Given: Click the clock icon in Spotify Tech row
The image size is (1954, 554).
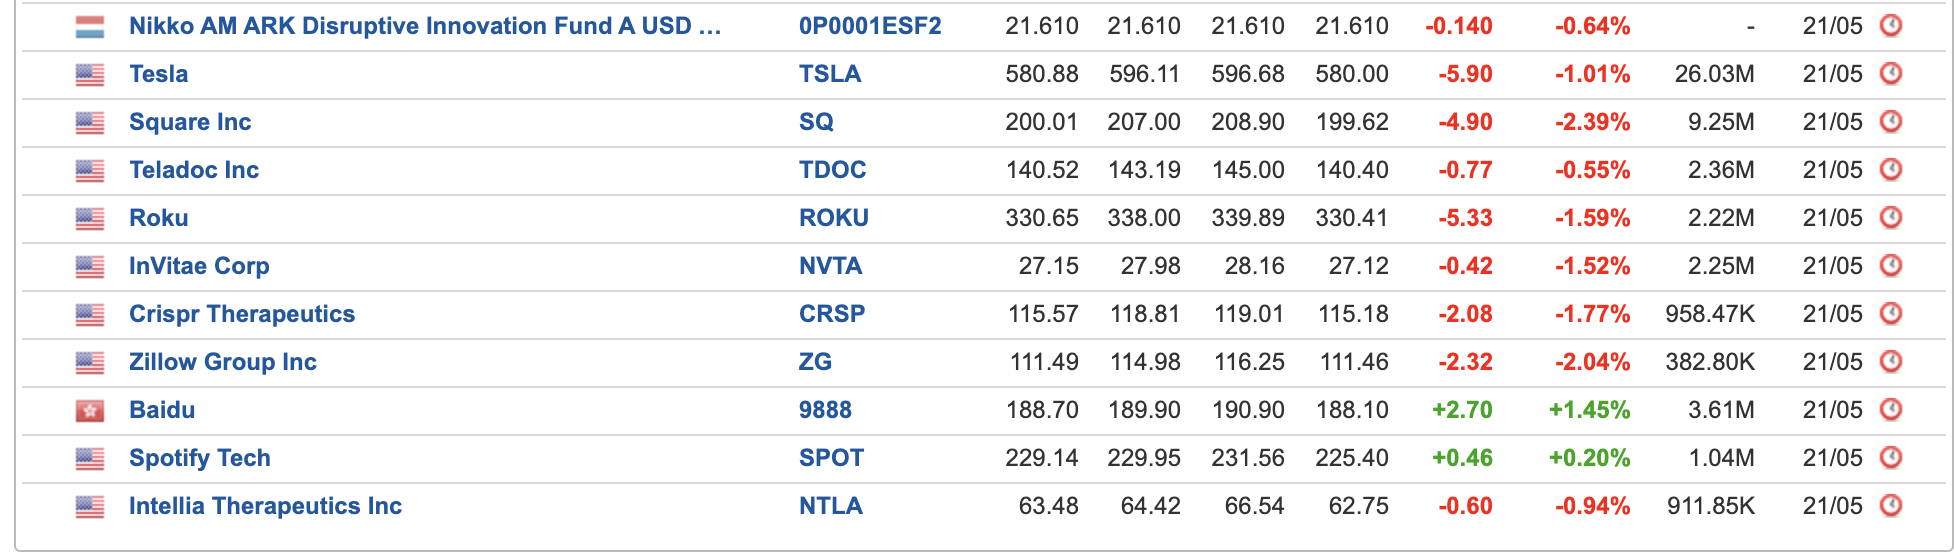Looking at the screenshot, I should pos(1890,457).
